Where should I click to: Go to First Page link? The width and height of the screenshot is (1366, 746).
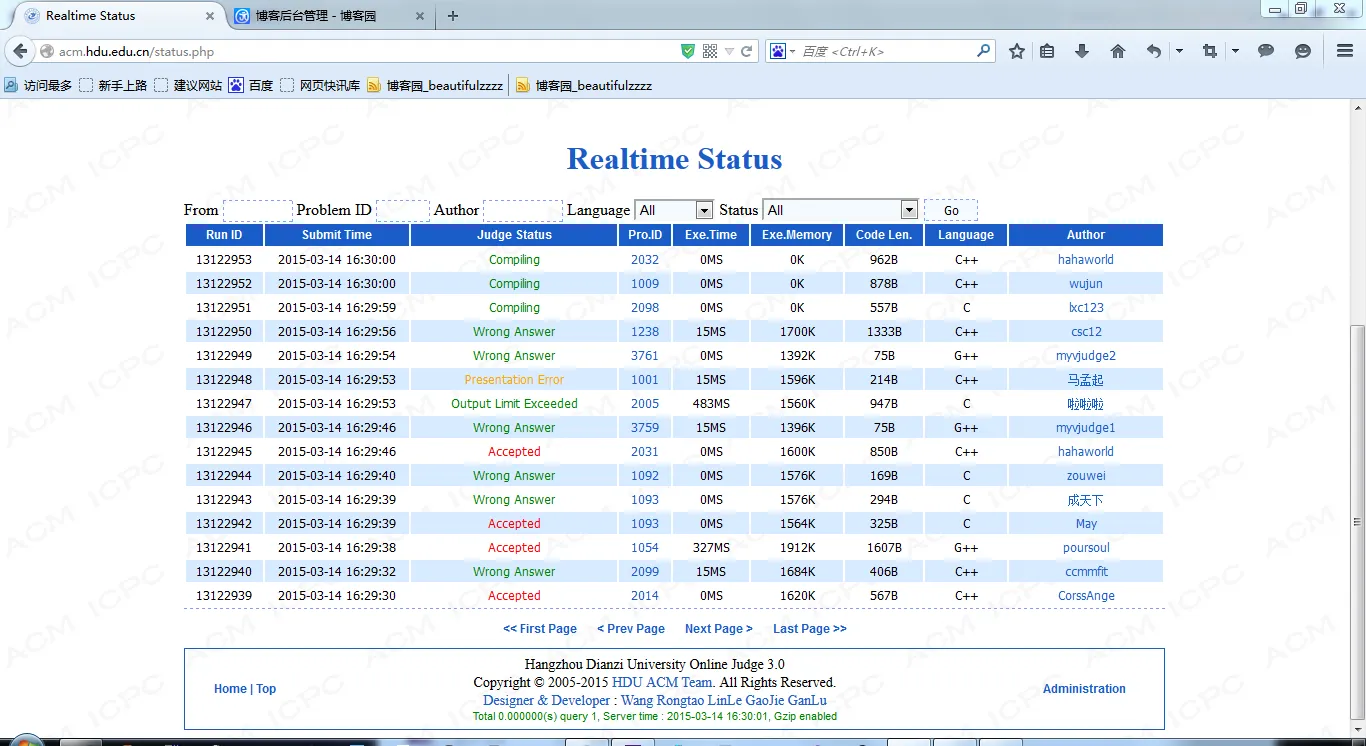coord(540,629)
